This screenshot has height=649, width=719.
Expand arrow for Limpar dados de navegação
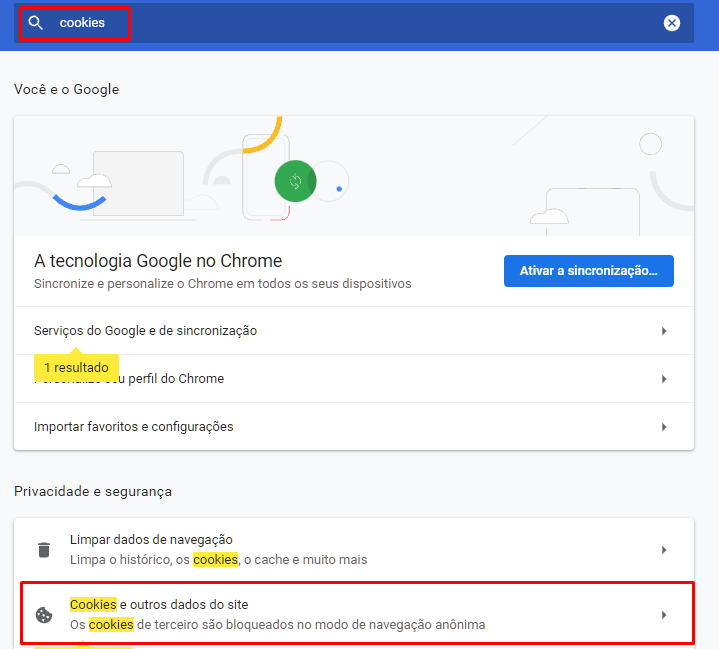[664, 550]
